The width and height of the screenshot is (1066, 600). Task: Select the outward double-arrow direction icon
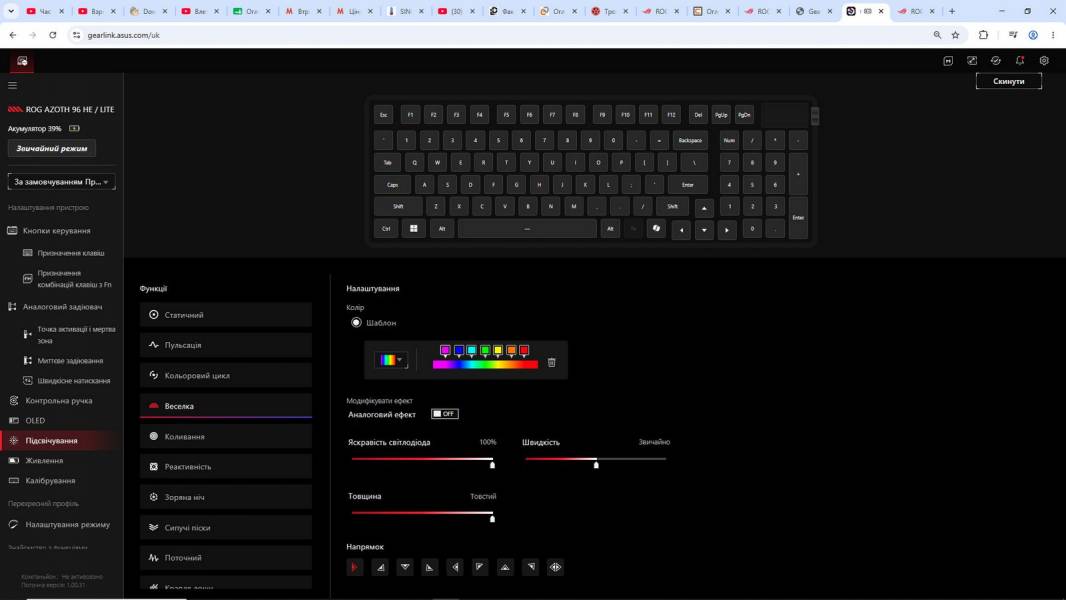555,567
